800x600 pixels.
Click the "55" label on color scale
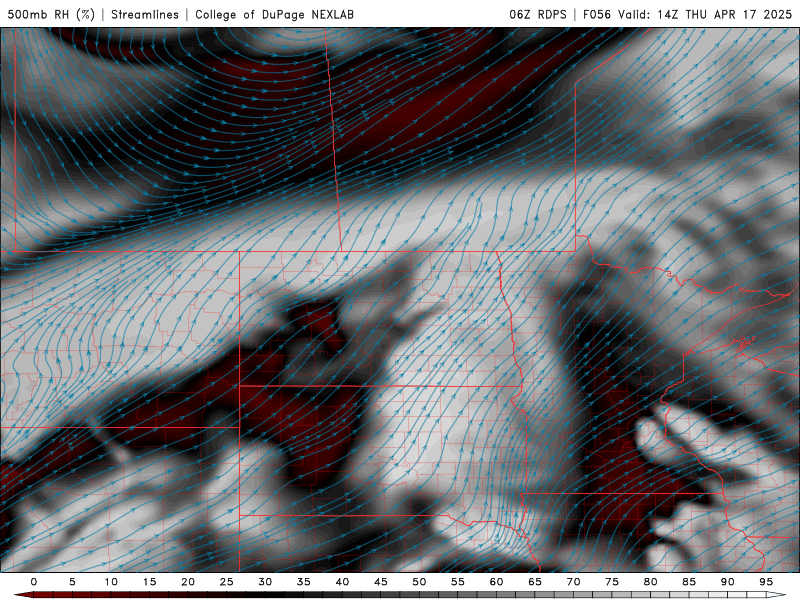[x=458, y=582]
